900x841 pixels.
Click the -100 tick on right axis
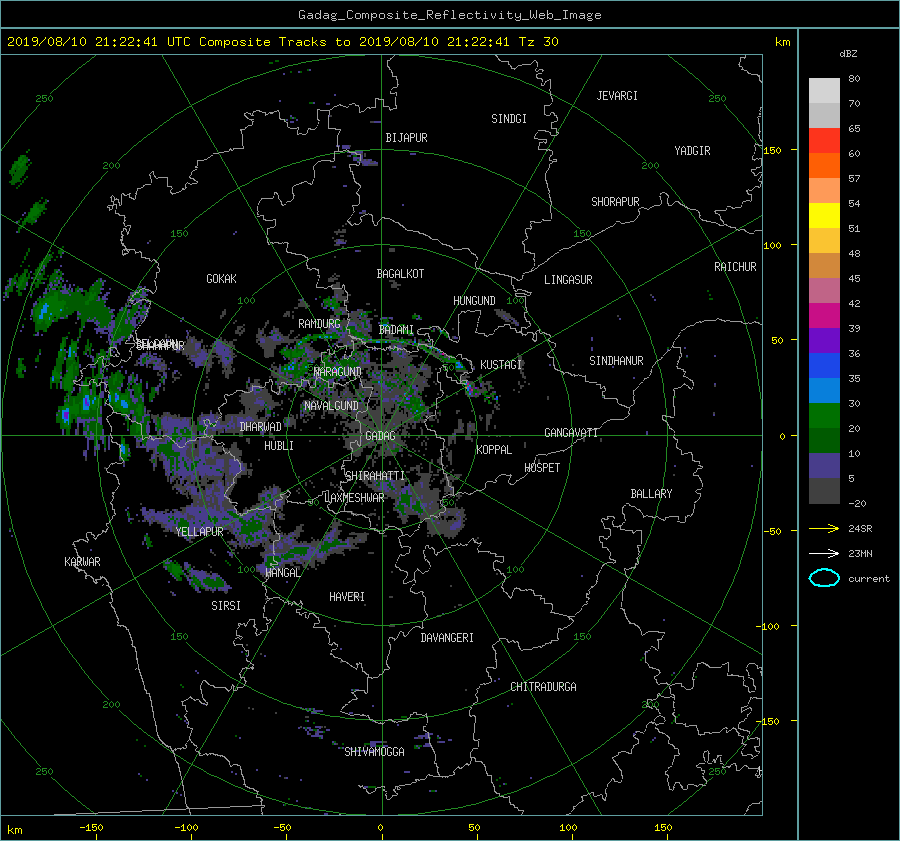click(x=769, y=626)
